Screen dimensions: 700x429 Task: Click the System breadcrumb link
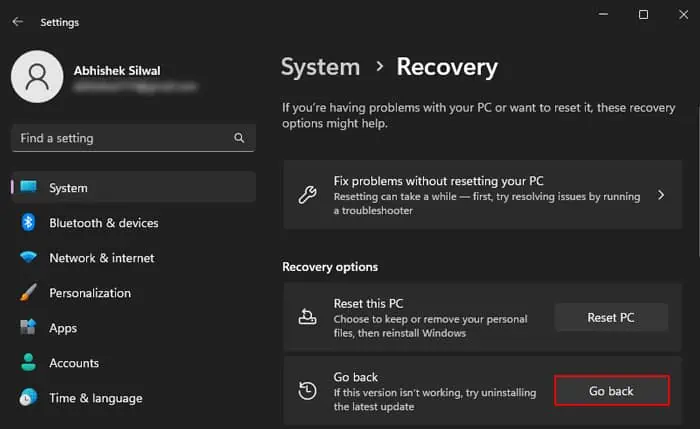pos(320,67)
